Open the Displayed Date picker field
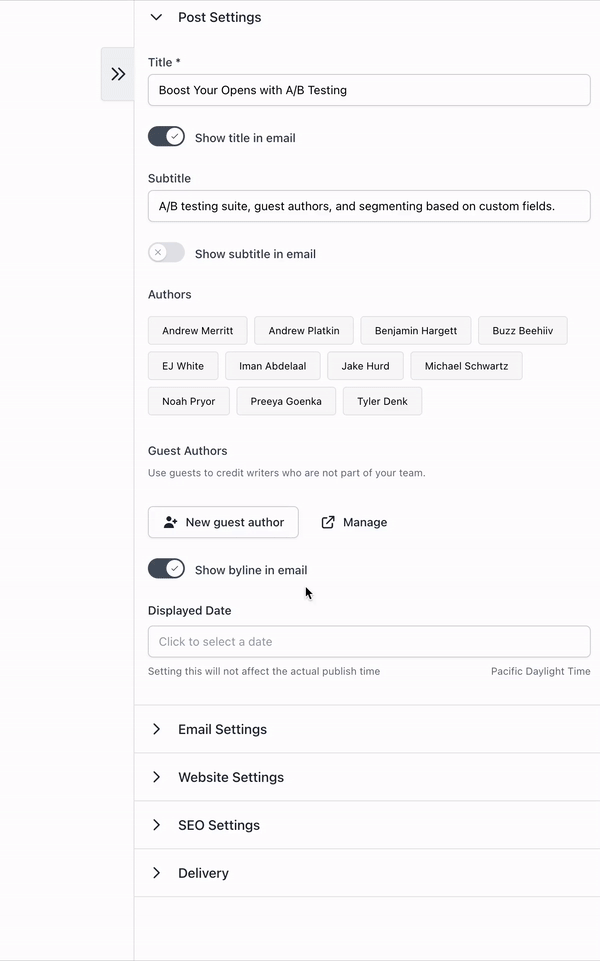The image size is (600, 961). [369, 642]
